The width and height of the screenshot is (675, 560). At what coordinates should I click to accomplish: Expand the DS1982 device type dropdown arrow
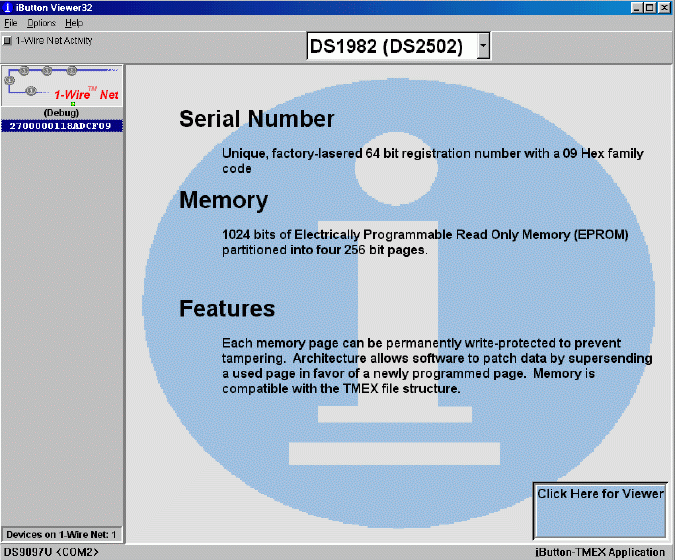483,46
